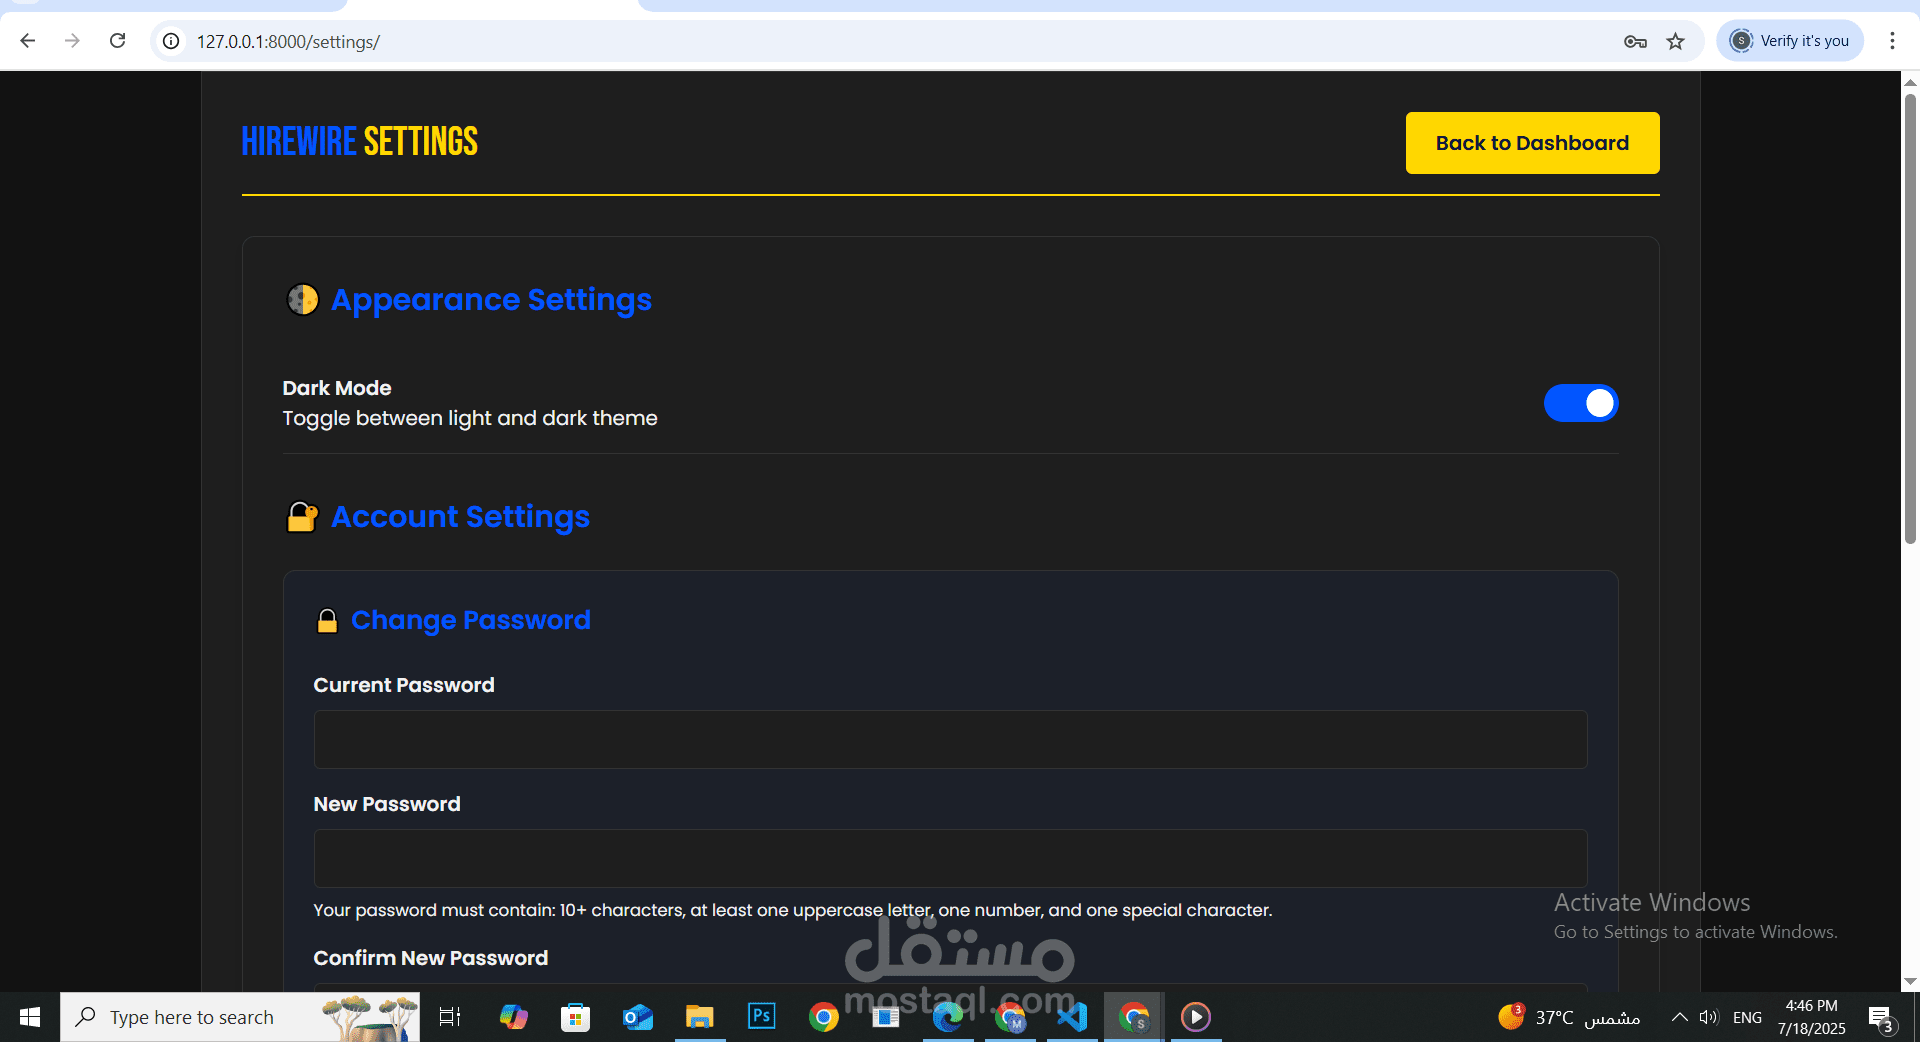The height and width of the screenshot is (1042, 1920).
Task: Click the scrollbar down arrow
Action: click(1910, 982)
